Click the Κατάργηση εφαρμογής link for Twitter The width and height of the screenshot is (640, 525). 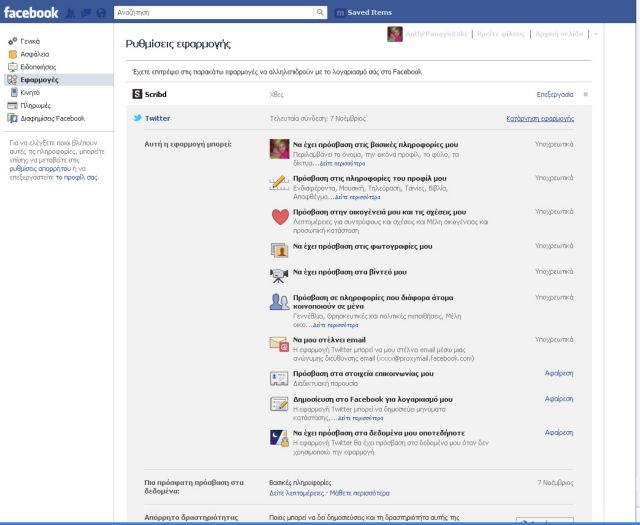tap(540, 118)
